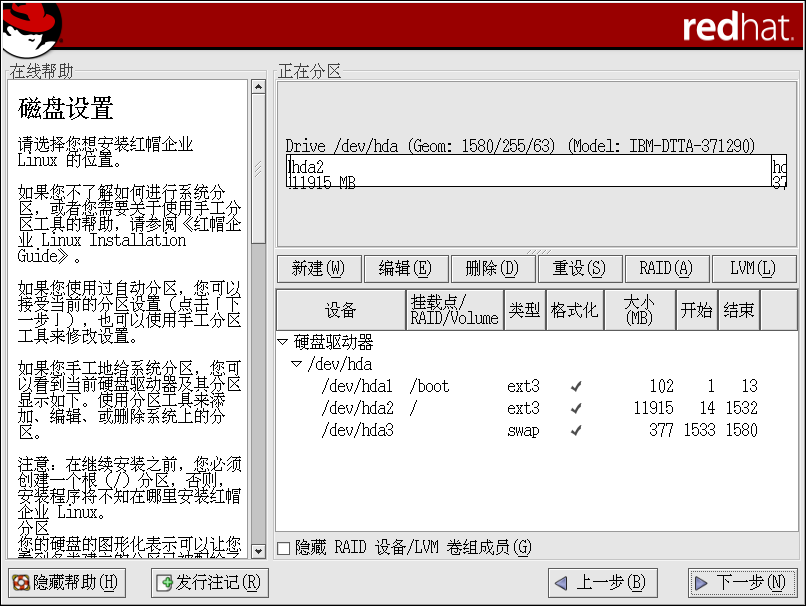806x606 pixels.
Task: Click the help panel scroll up arrow
Action: tap(259, 86)
